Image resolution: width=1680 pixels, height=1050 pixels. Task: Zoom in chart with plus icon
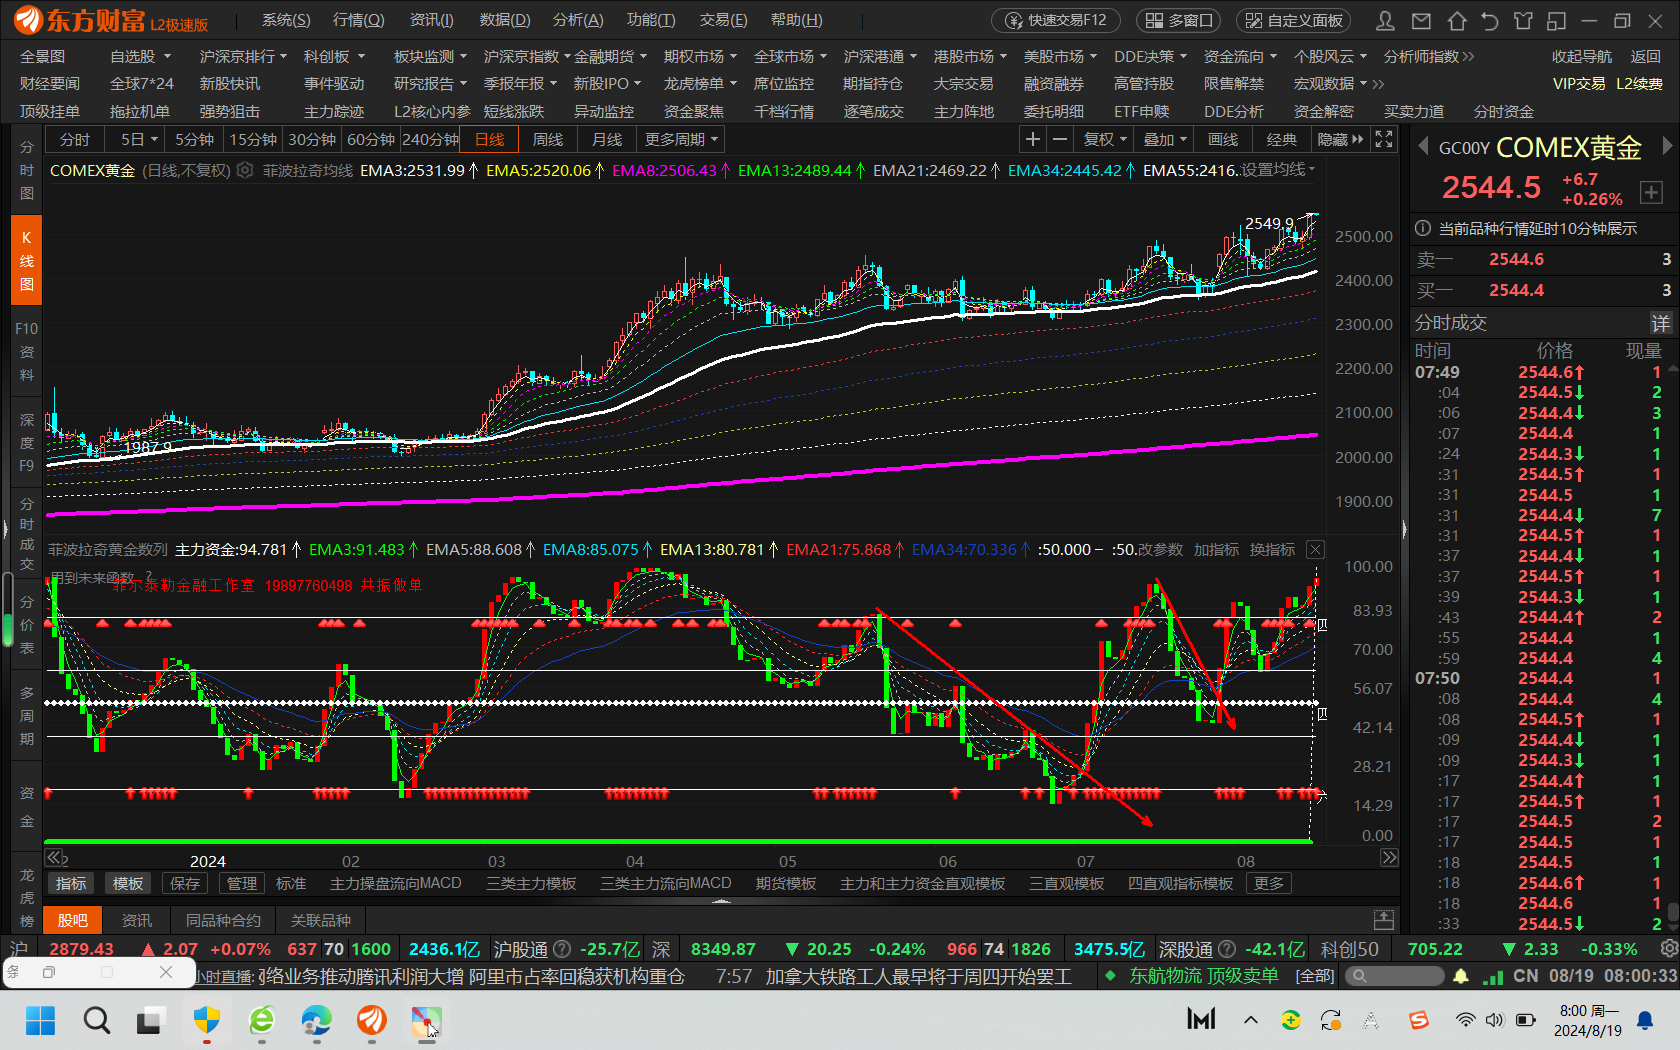pos(1033,139)
